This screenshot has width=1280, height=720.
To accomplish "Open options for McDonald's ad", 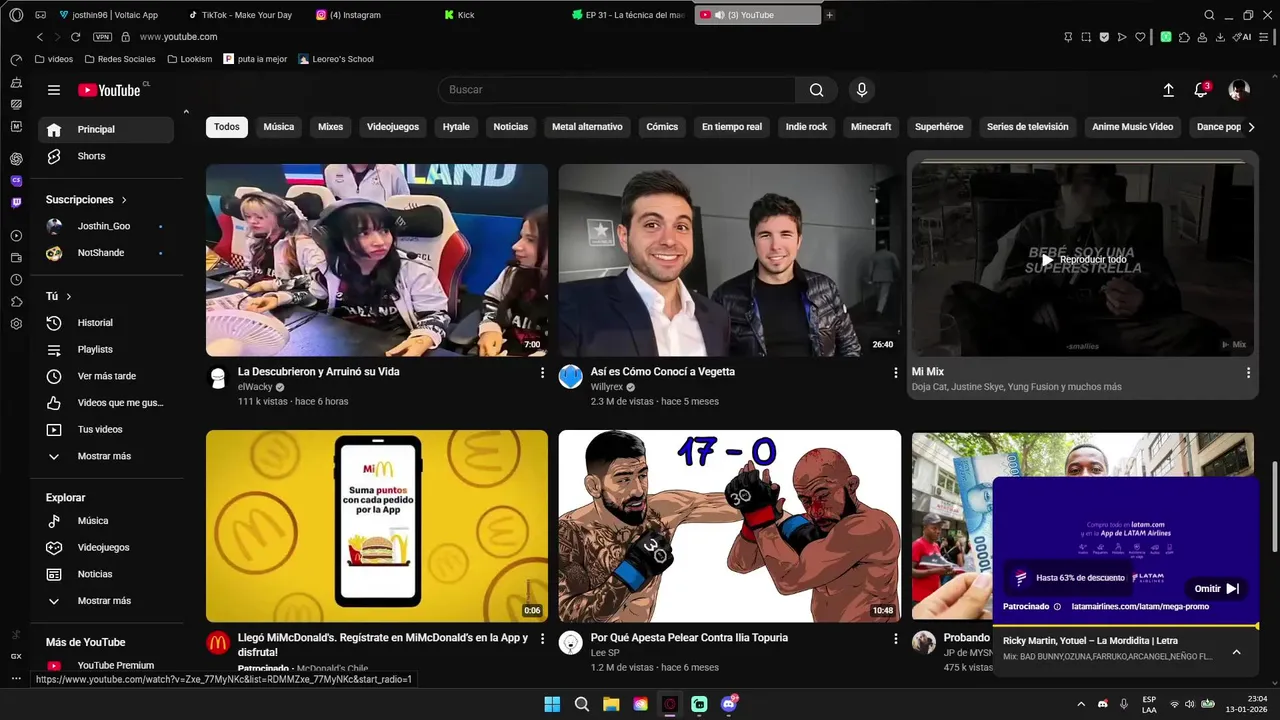I will tap(543, 638).
